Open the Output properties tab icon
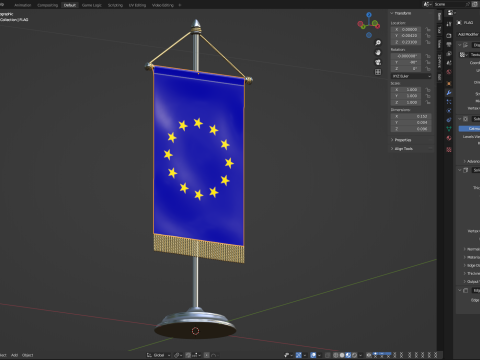 pos(449,44)
